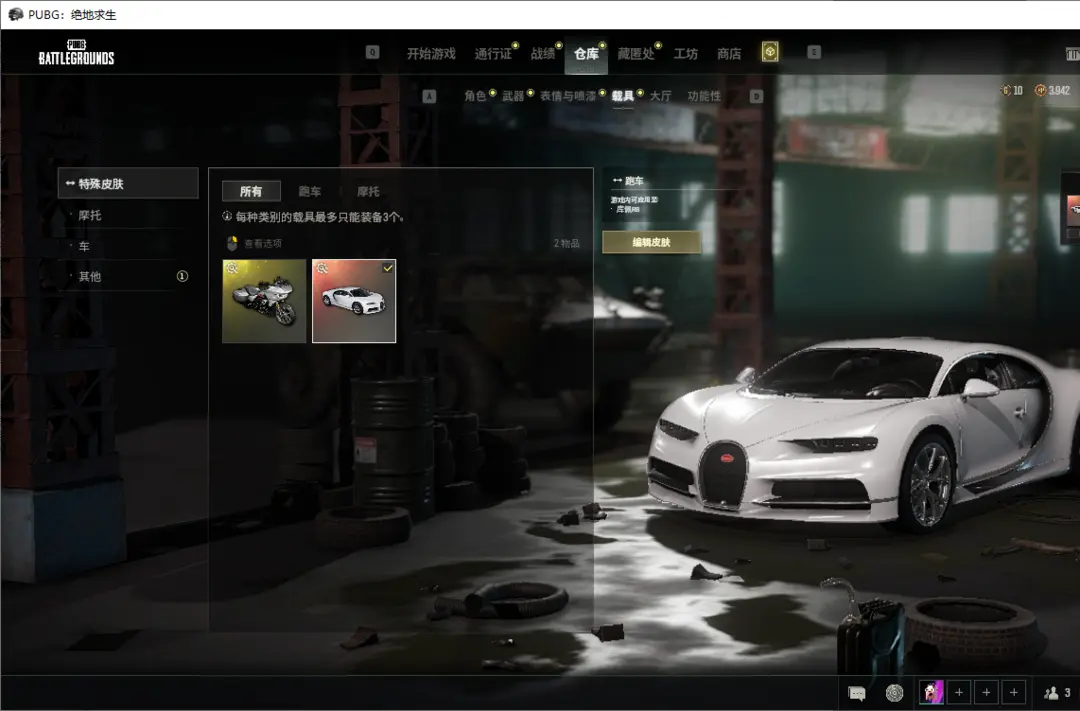Open the 通行证 tab

(x=493, y=54)
